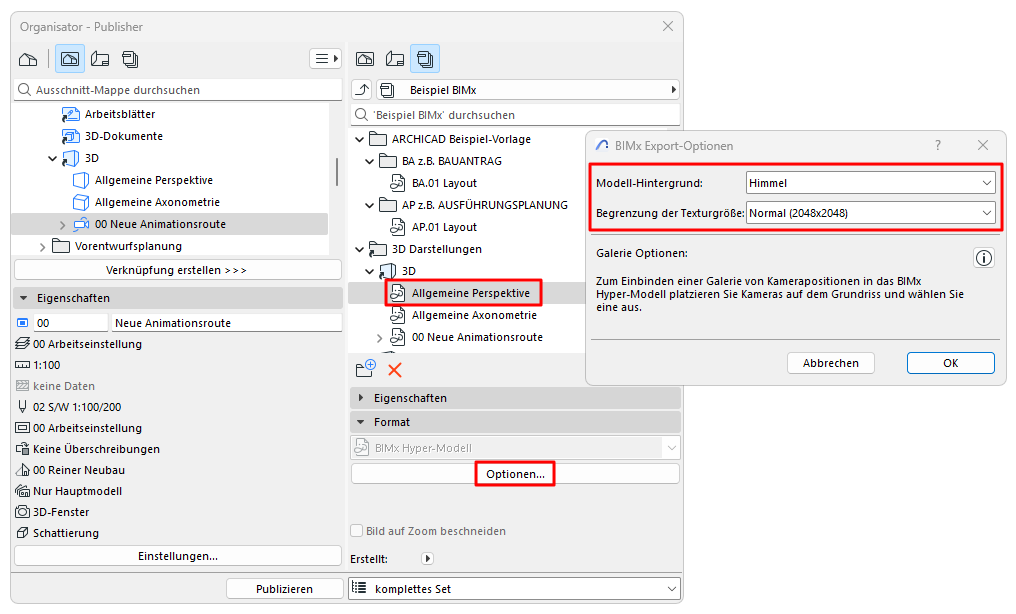Edit view name field Neue Animationsroute
The width and height of the screenshot is (1016, 614).
pos(227,323)
